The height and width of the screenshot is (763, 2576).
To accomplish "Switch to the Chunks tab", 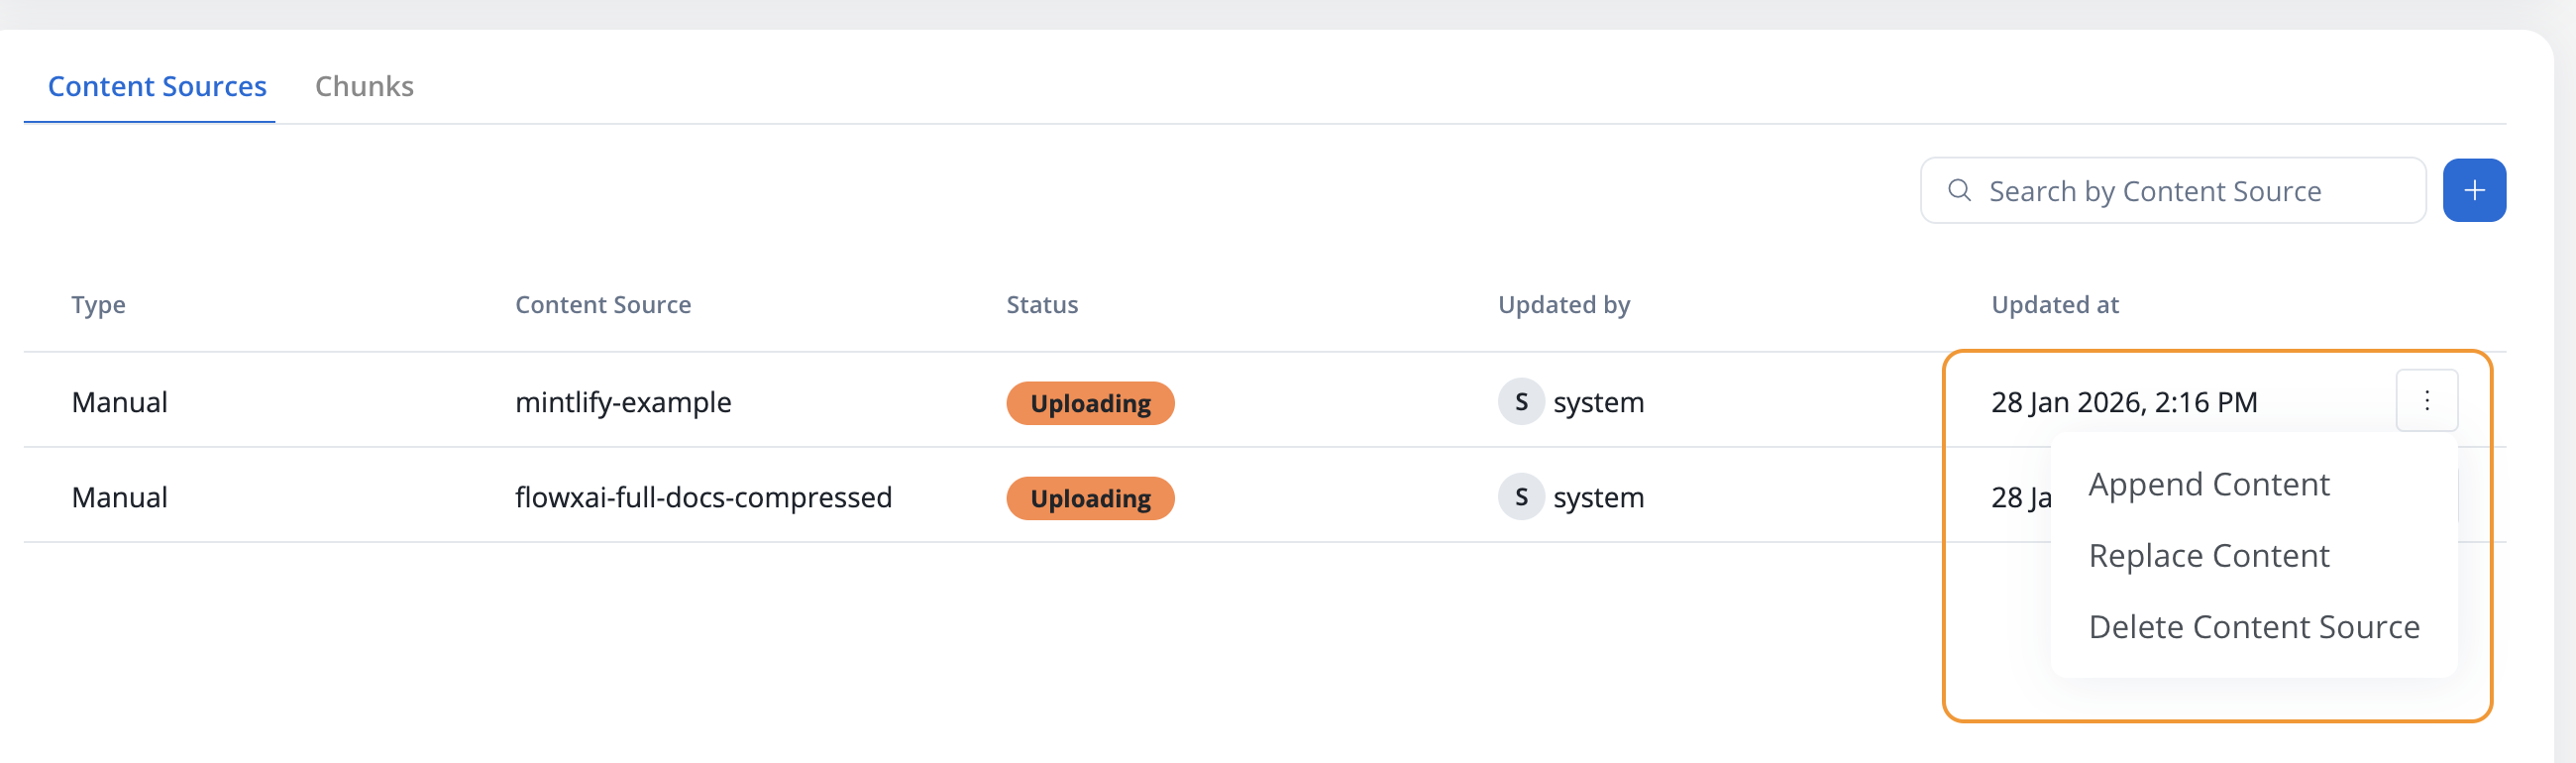I will pyautogui.click(x=364, y=86).
